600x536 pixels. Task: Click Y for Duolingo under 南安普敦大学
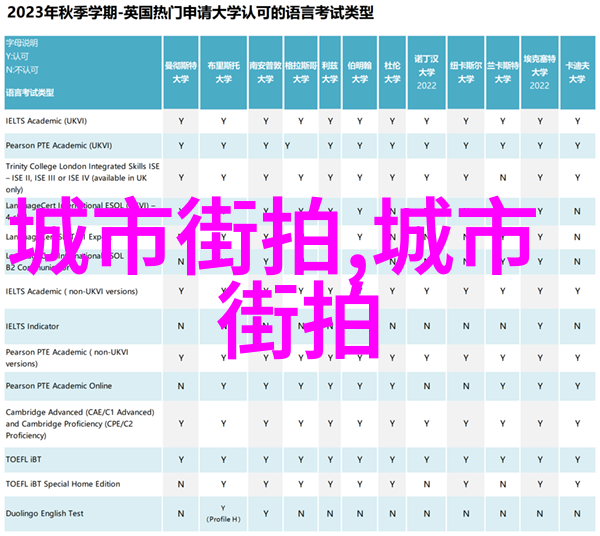click(x=266, y=513)
